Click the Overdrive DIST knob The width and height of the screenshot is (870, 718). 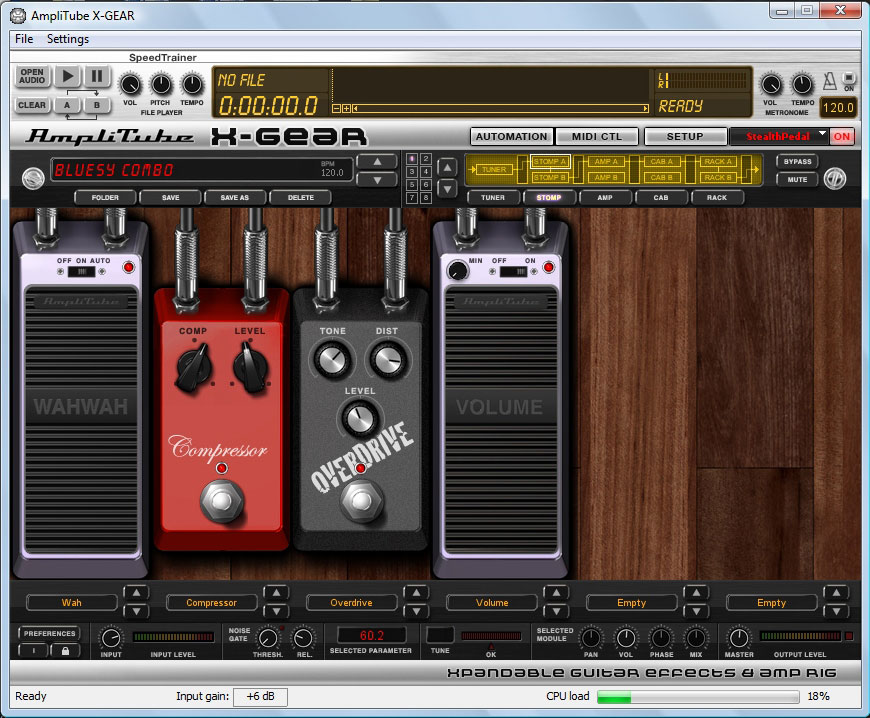(388, 360)
